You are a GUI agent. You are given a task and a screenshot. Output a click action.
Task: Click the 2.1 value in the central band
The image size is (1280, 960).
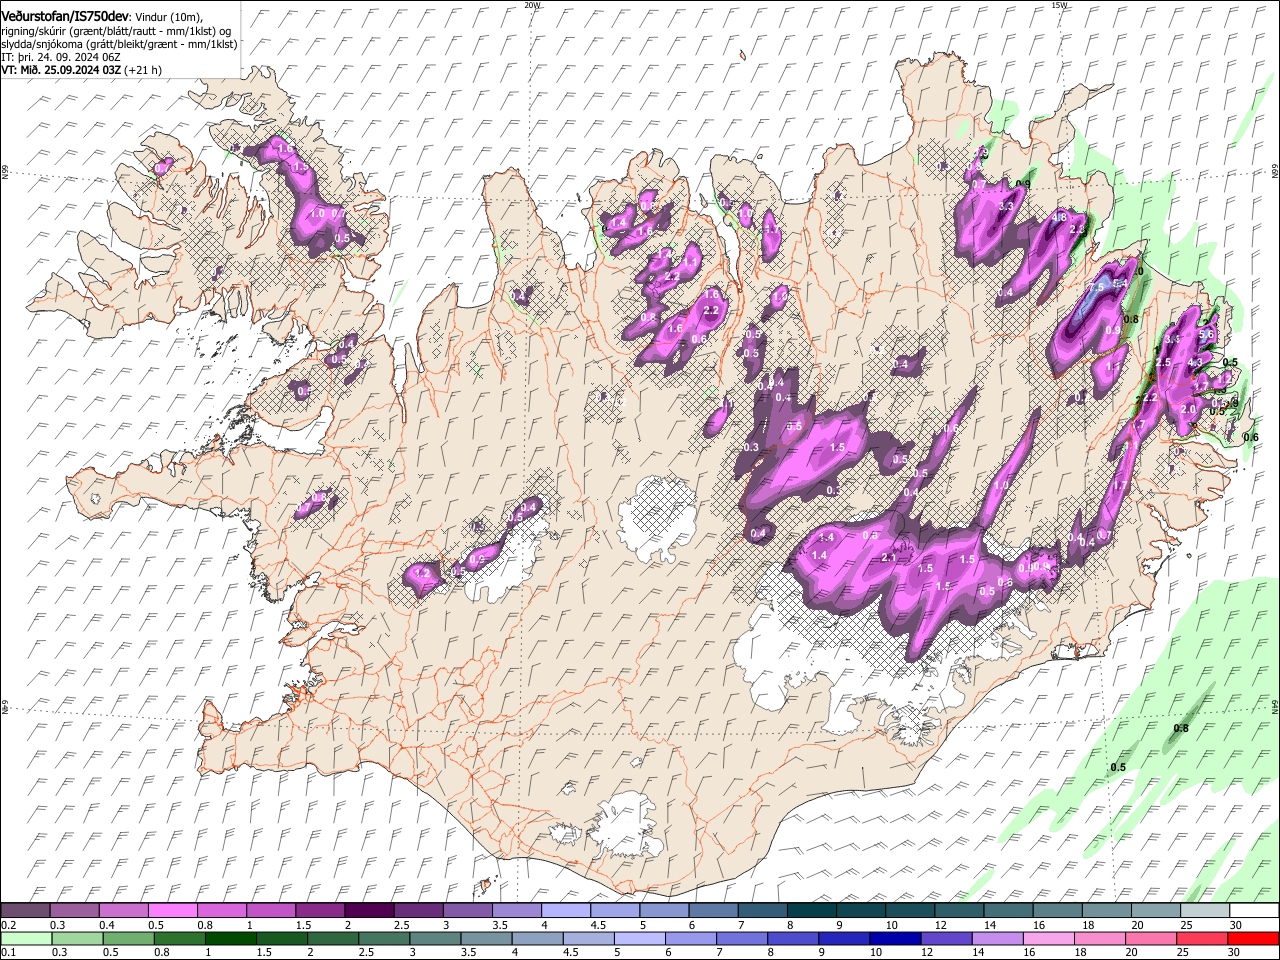[x=890, y=558]
